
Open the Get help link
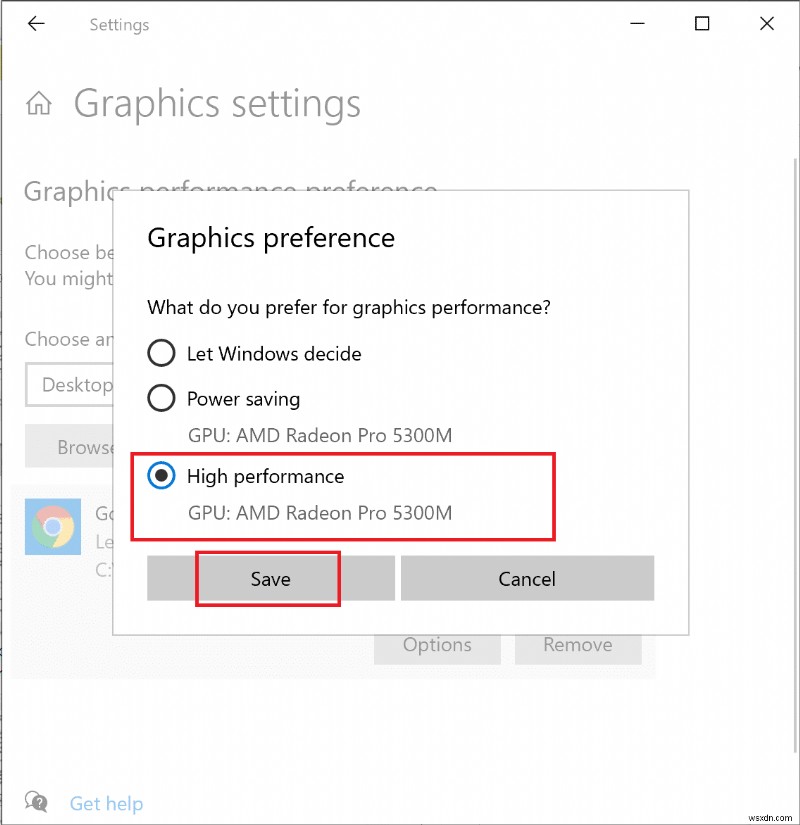pos(106,803)
